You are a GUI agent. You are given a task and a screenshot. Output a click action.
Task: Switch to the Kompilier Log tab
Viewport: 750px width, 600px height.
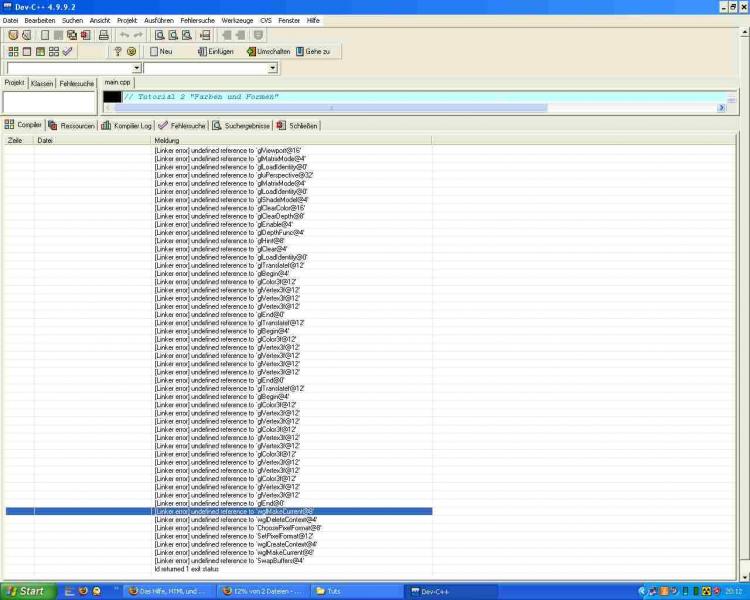pyautogui.click(x=126, y=126)
